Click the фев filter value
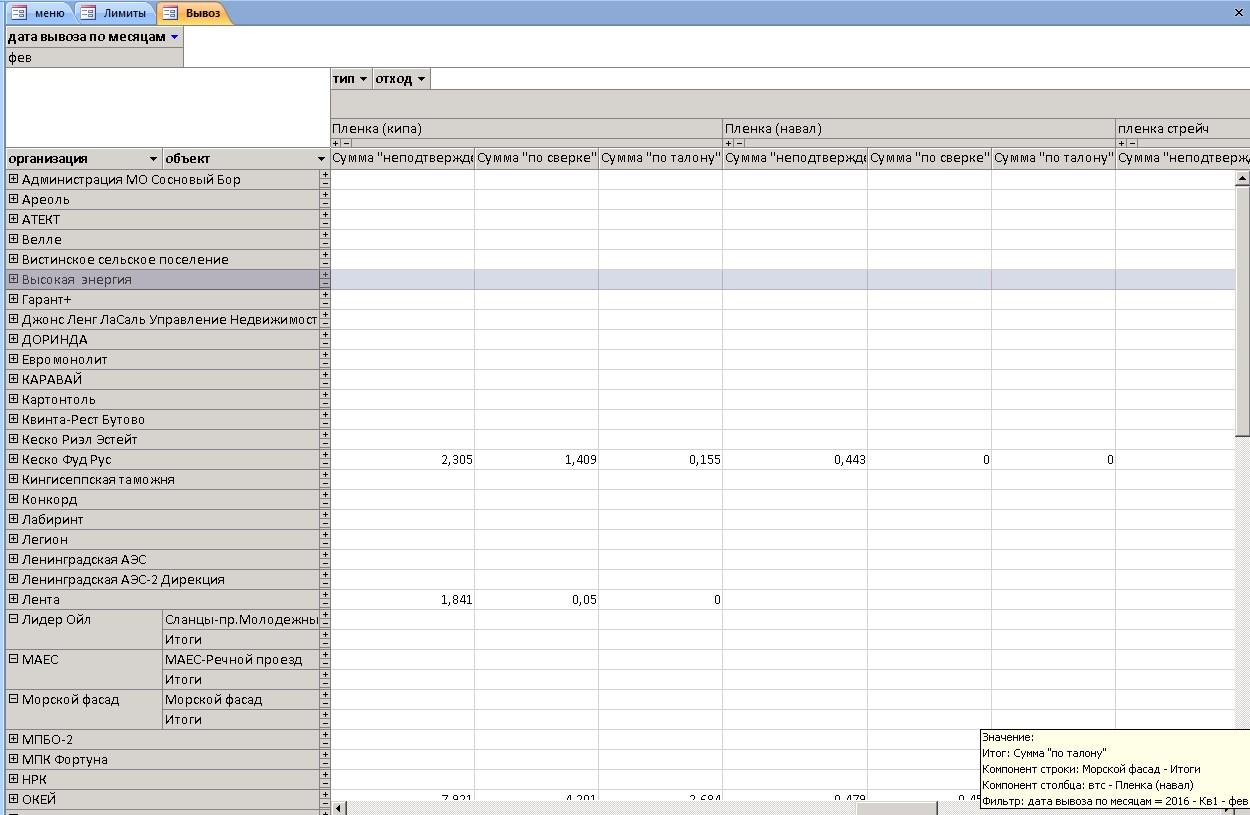Screen dimensions: 1250x815 pos(94,58)
